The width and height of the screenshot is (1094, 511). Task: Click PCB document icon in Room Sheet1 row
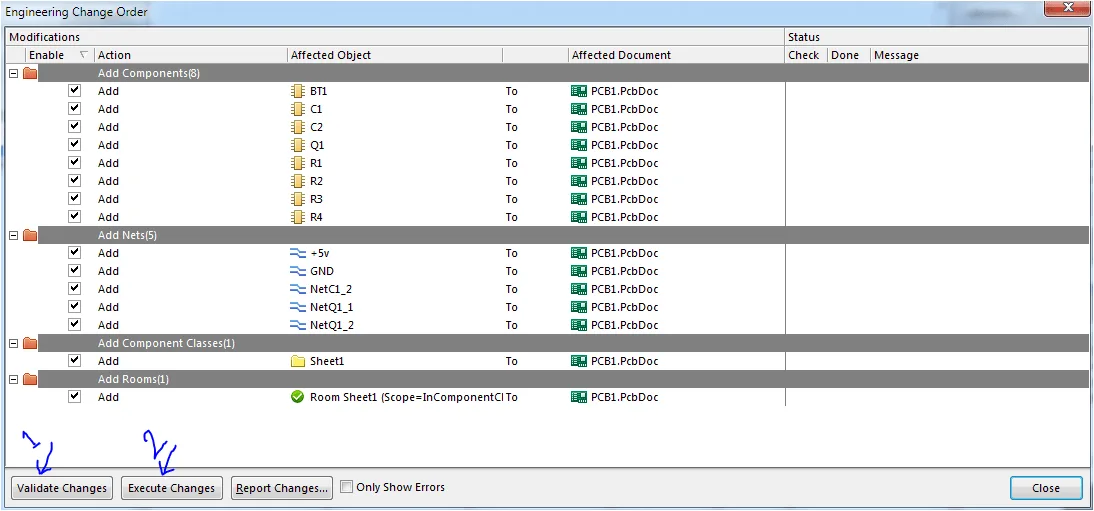click(578, 397)
